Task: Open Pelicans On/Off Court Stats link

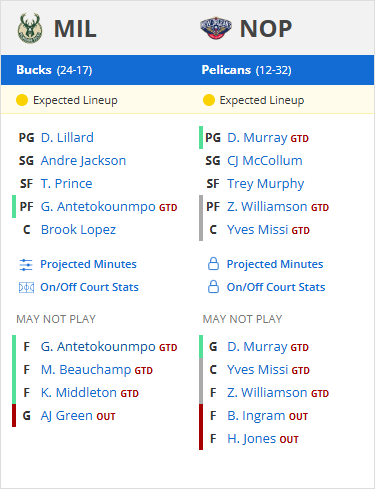Action: [276, 287]
